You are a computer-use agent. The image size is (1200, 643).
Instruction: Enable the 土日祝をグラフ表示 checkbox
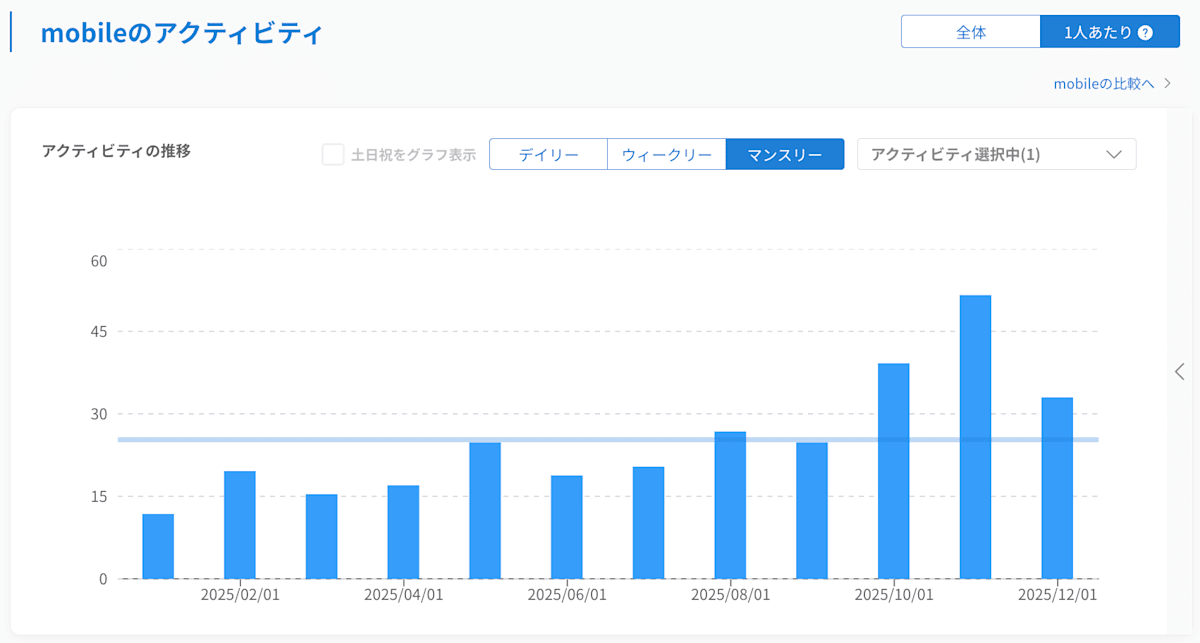(333, 154)
